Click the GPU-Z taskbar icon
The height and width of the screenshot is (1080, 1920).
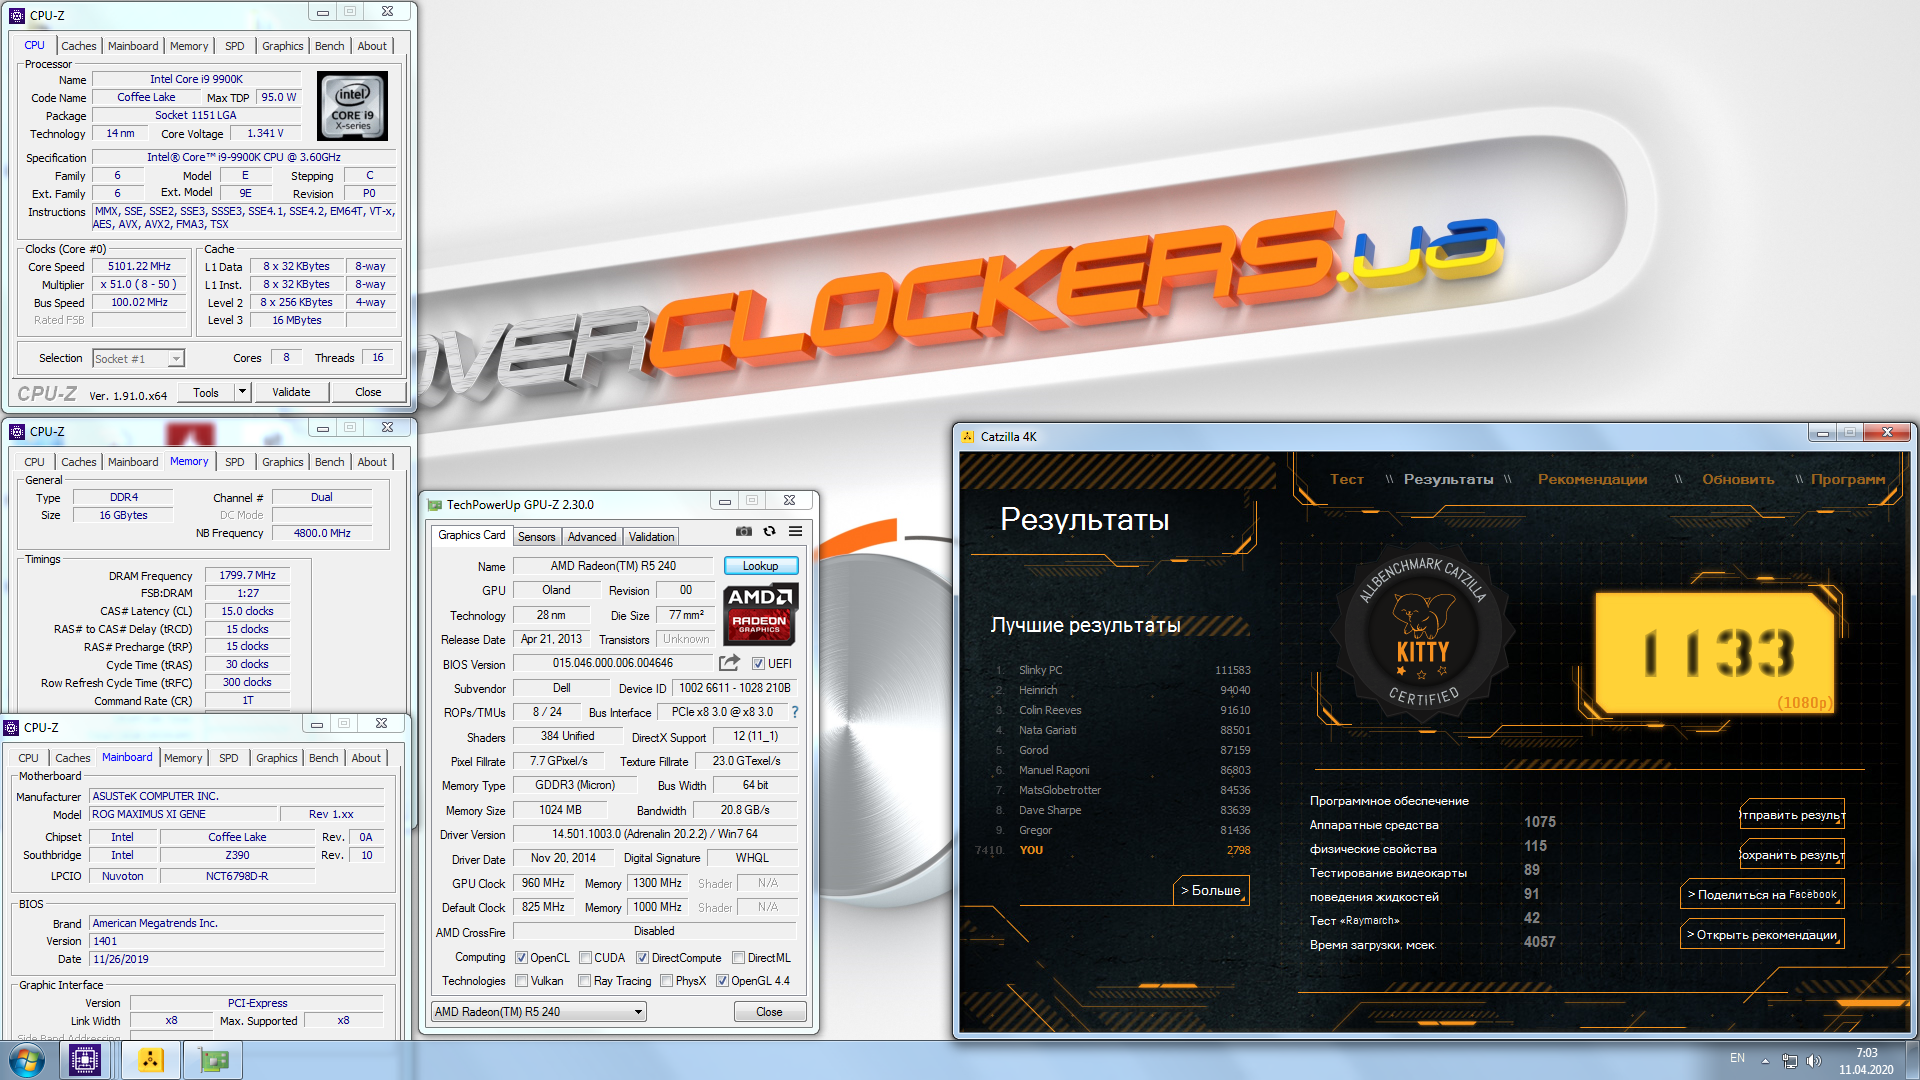point(213,1060)
